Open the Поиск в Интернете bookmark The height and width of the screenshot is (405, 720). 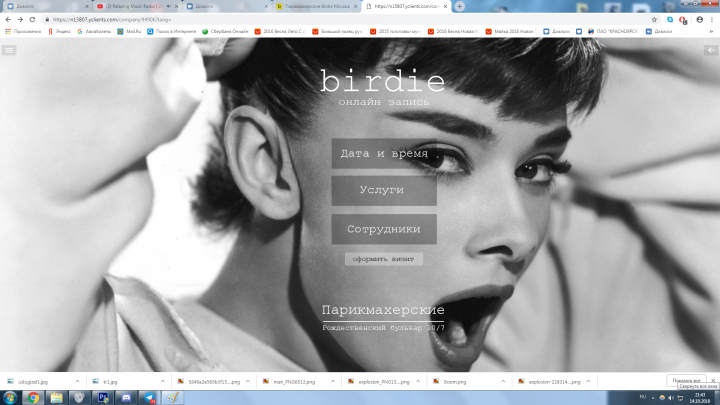[x=171, y=31]
